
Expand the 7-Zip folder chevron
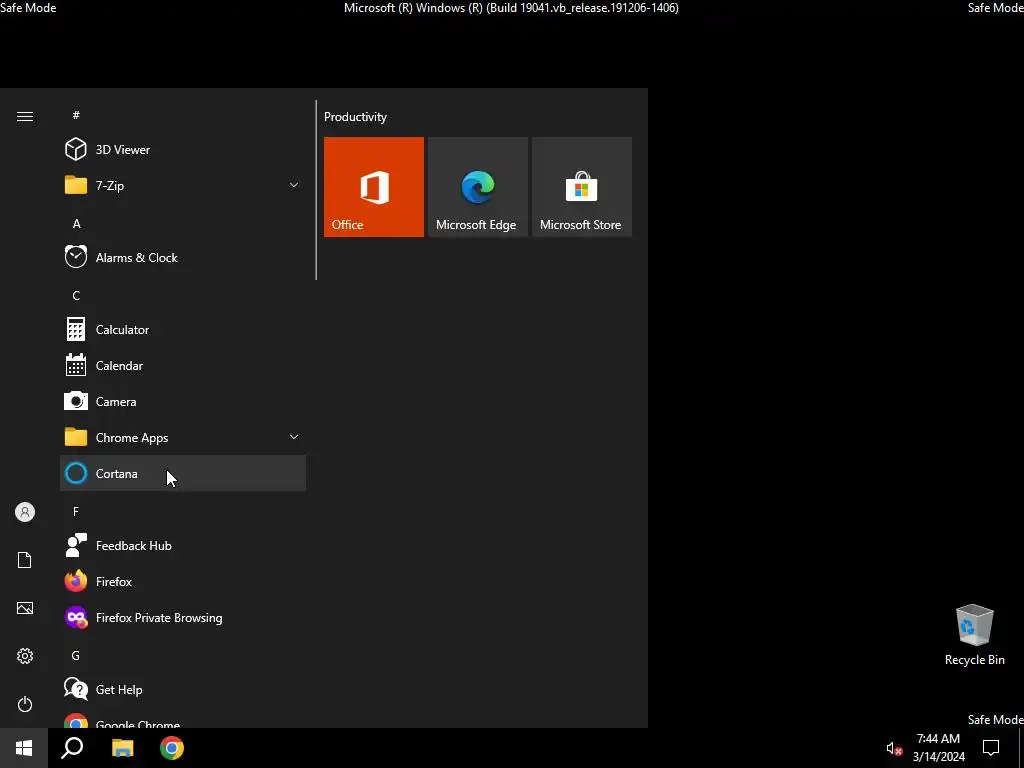[x=294, y=185]
